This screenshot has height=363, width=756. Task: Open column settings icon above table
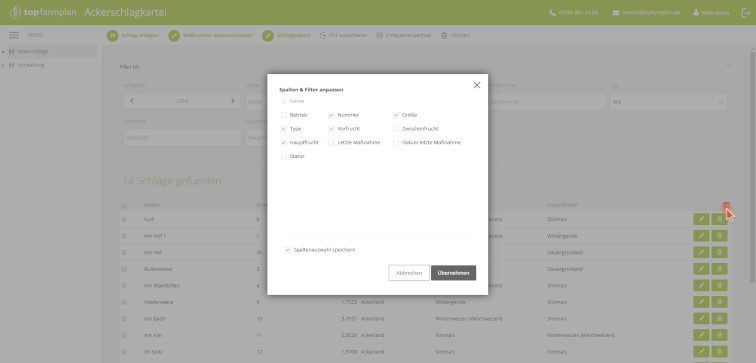point(726,206)
